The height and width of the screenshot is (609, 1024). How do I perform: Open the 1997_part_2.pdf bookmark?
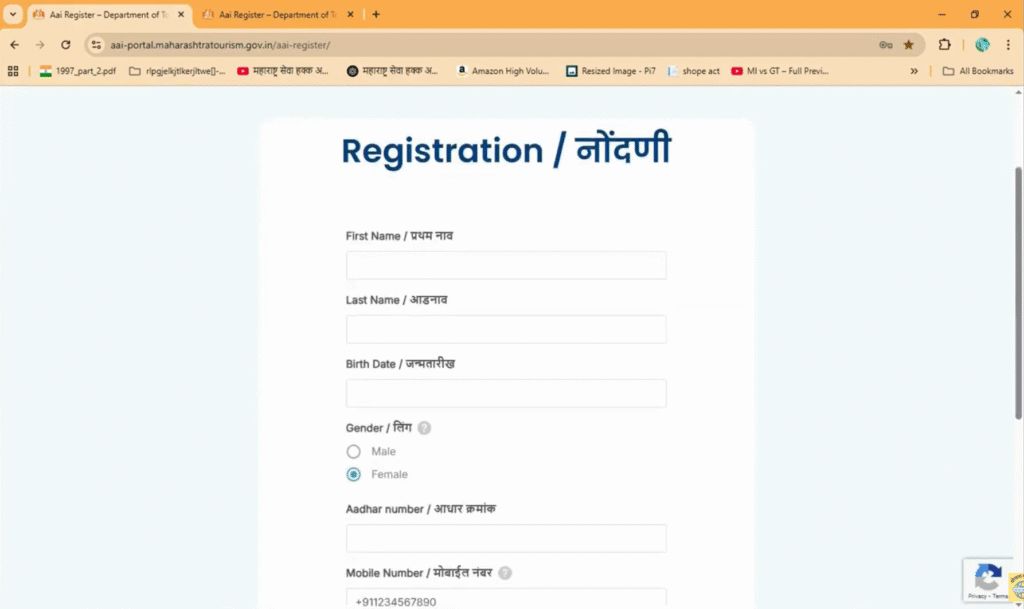(x=77, y=71)
